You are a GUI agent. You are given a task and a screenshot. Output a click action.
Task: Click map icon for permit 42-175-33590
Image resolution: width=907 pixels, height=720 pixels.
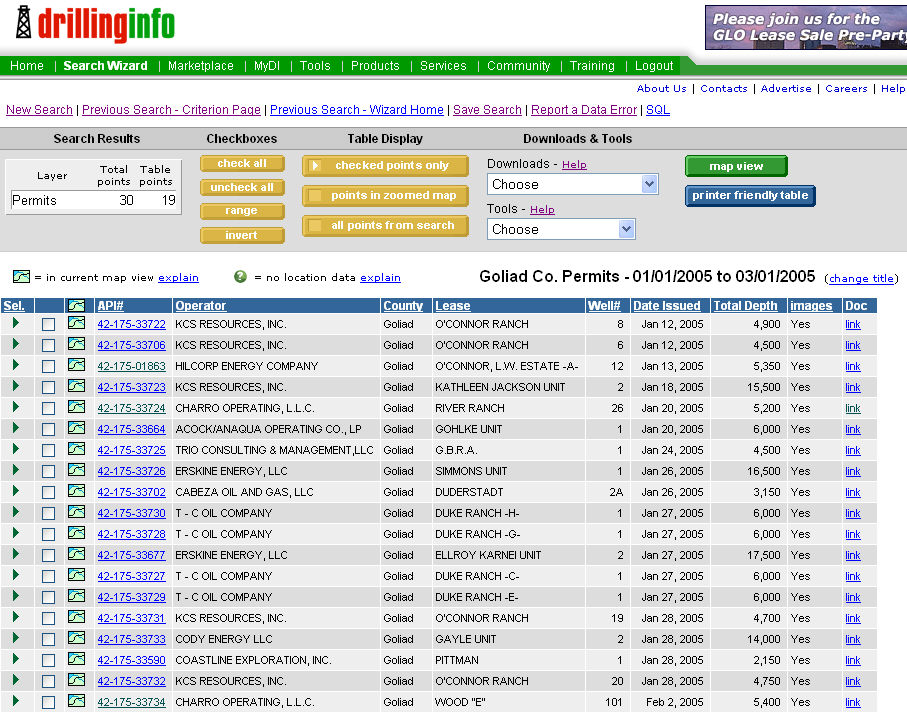coord(76,659)
